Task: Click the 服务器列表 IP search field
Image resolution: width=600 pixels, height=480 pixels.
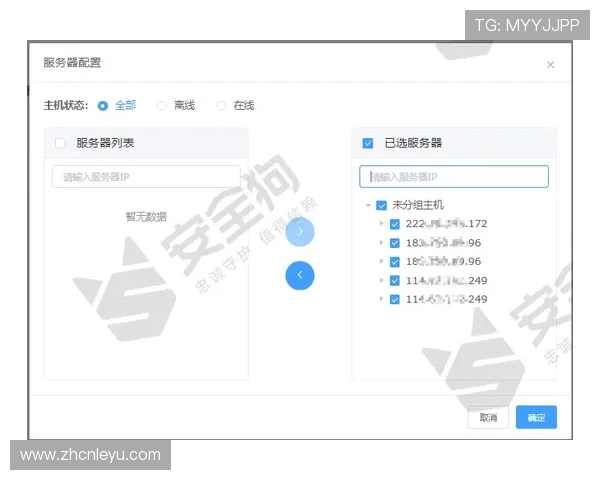Action: pos(146,176)
